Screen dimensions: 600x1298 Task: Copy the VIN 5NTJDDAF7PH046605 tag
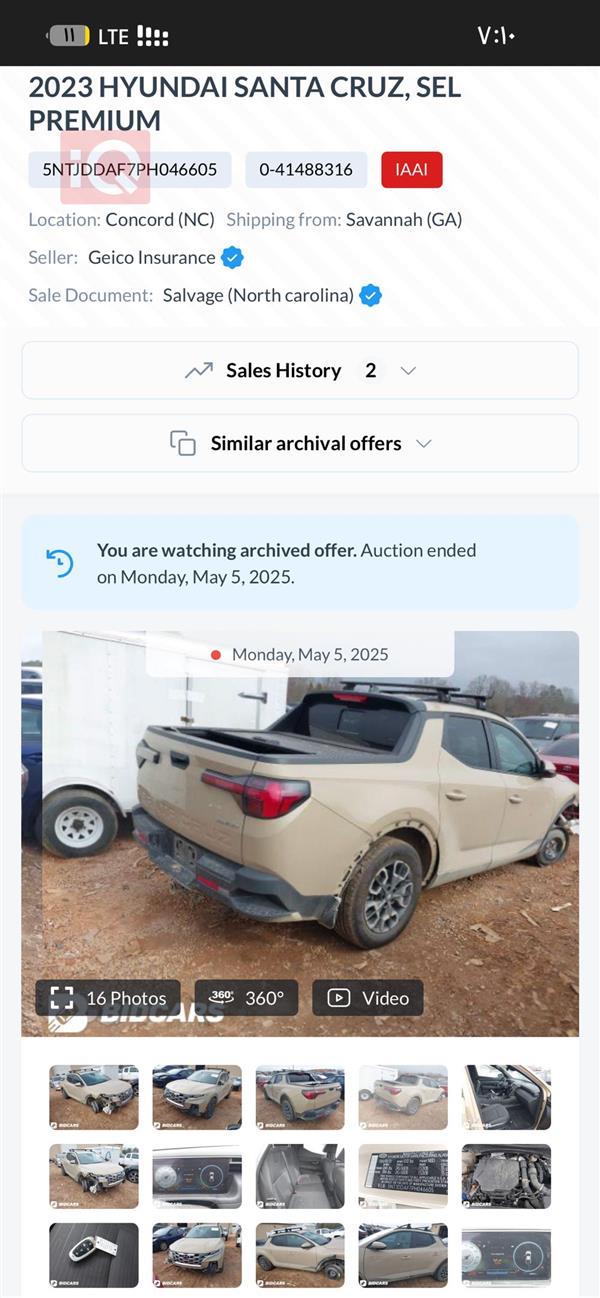130,170
